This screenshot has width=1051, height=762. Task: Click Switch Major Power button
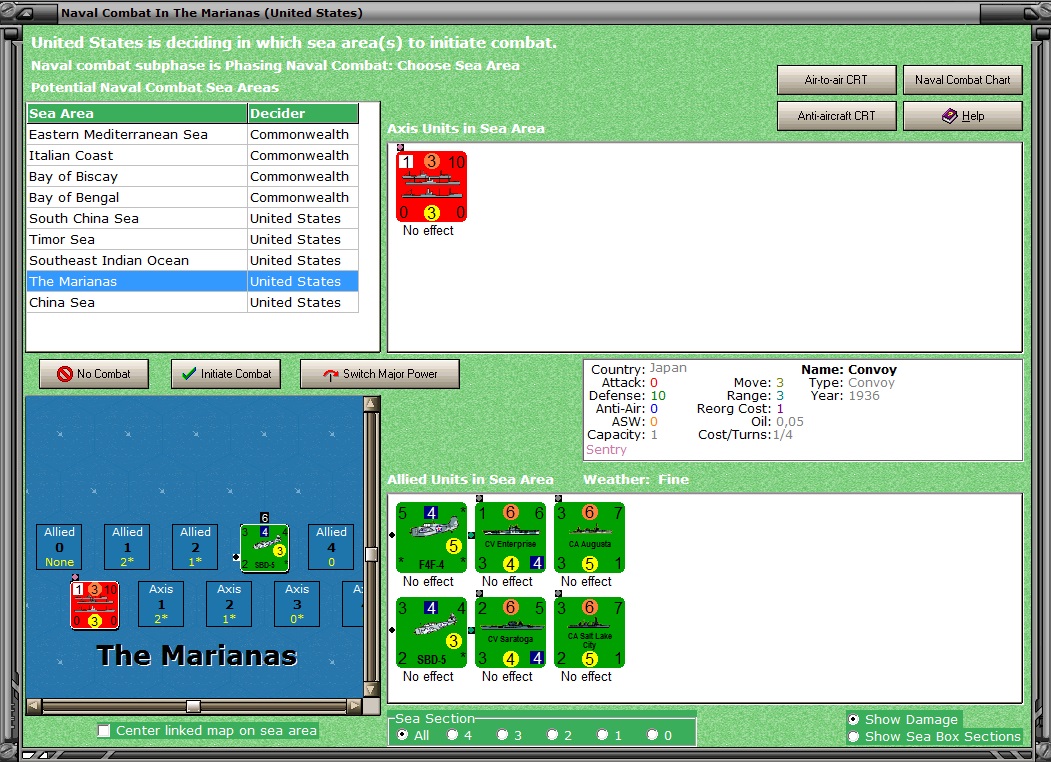pos(380,374)
